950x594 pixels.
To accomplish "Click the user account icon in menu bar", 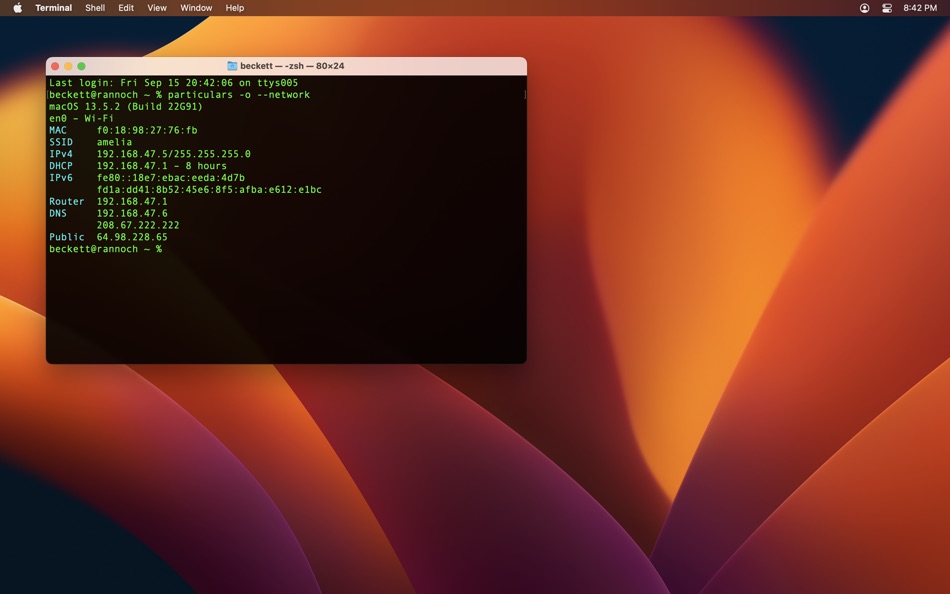I will pyautogui.click(x=865, y=8).
